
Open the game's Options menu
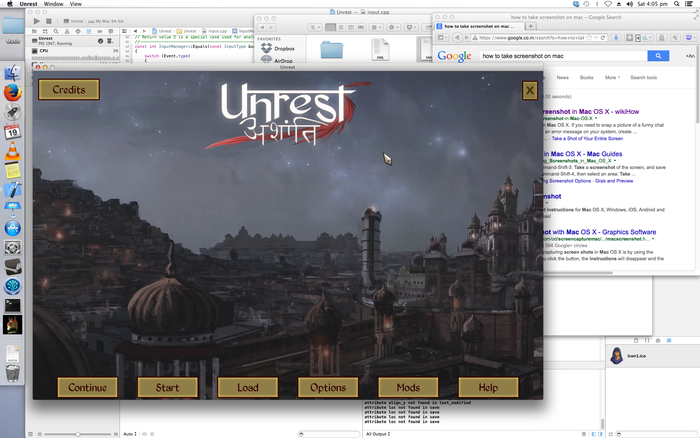tap(328, 388)
